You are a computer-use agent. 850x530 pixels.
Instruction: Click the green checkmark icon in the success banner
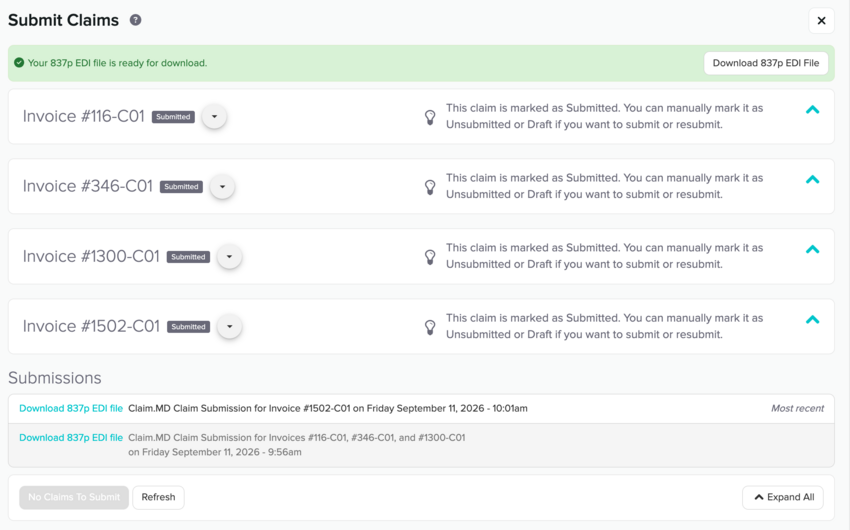(x=19, y=63)
